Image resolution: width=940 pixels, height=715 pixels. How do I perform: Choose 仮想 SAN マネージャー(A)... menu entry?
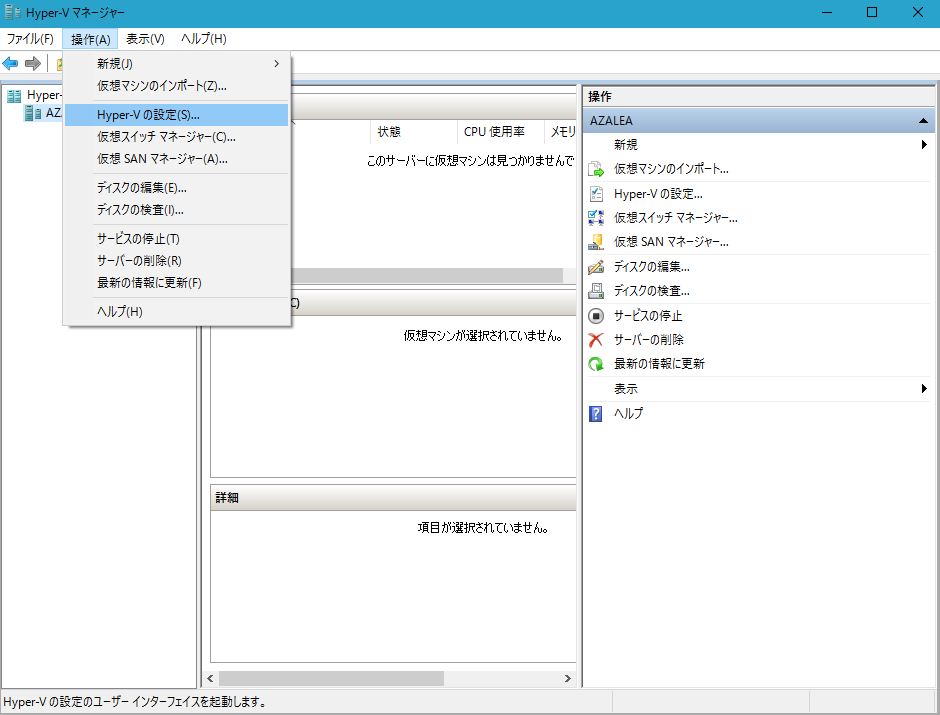point(176,159)
